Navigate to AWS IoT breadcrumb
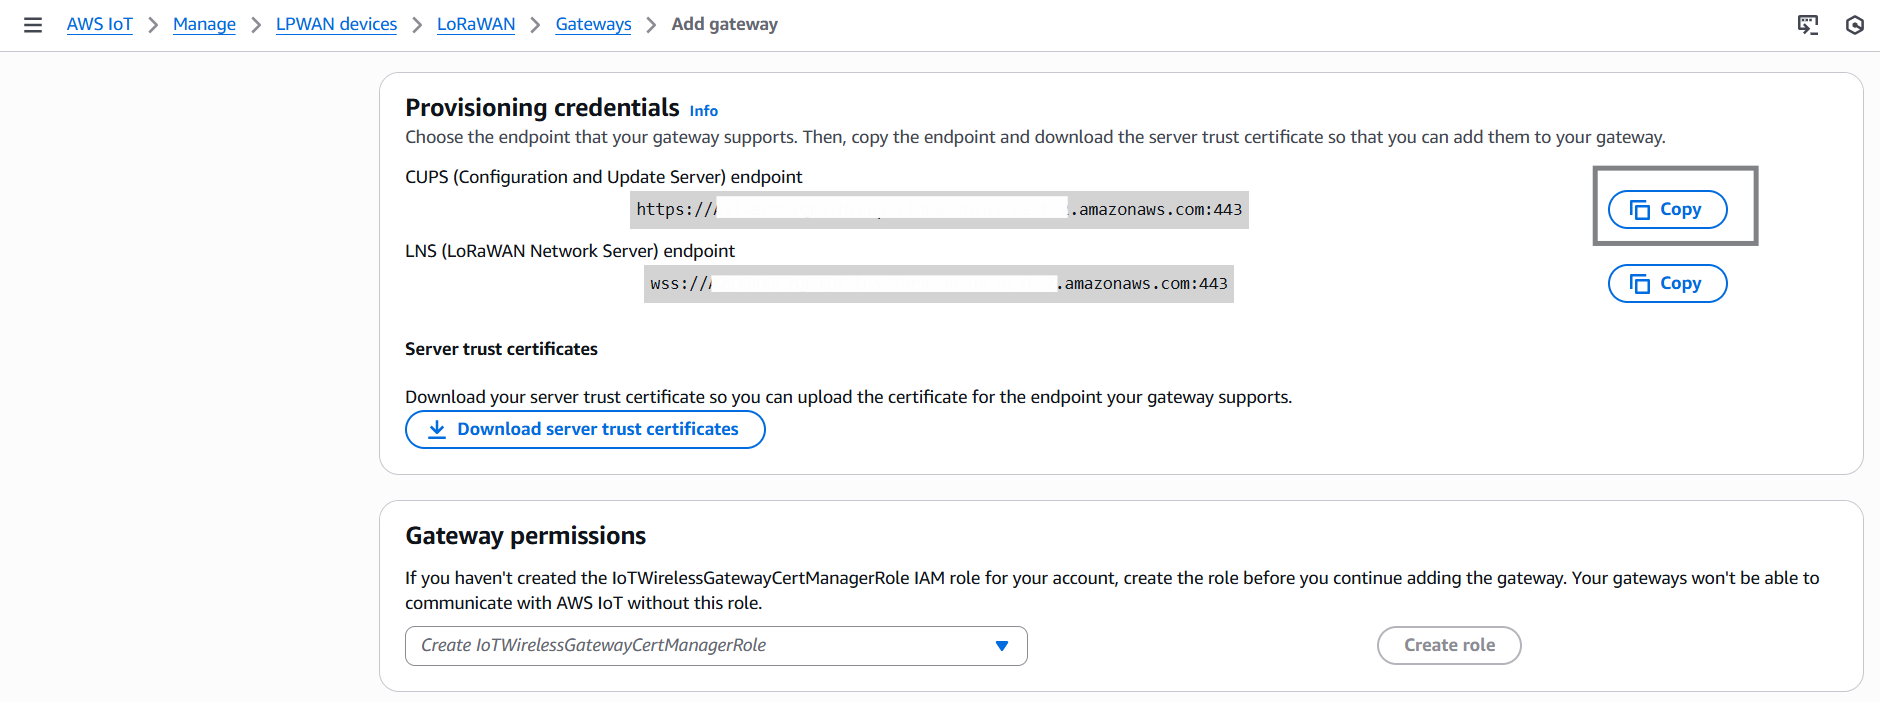 click(99, 24)
